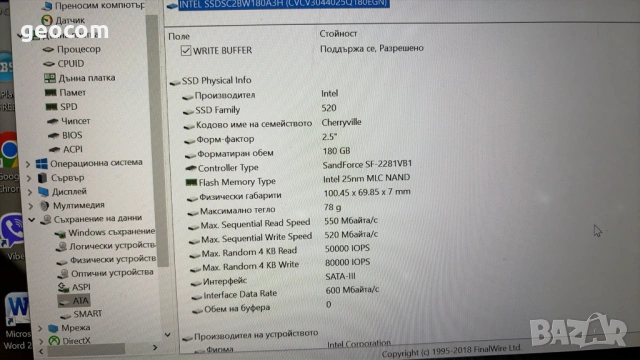The image size is (640, 360).
Task: Expand the Мултимедия tree node
Action: (31, 206)
